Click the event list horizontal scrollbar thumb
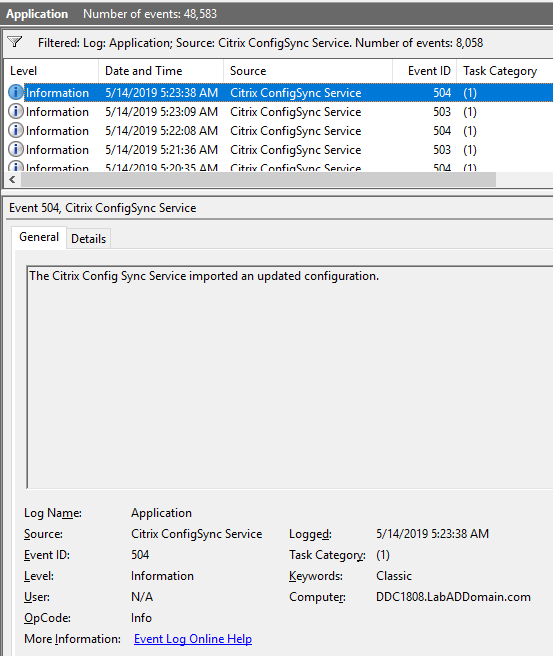 (259, 180)
